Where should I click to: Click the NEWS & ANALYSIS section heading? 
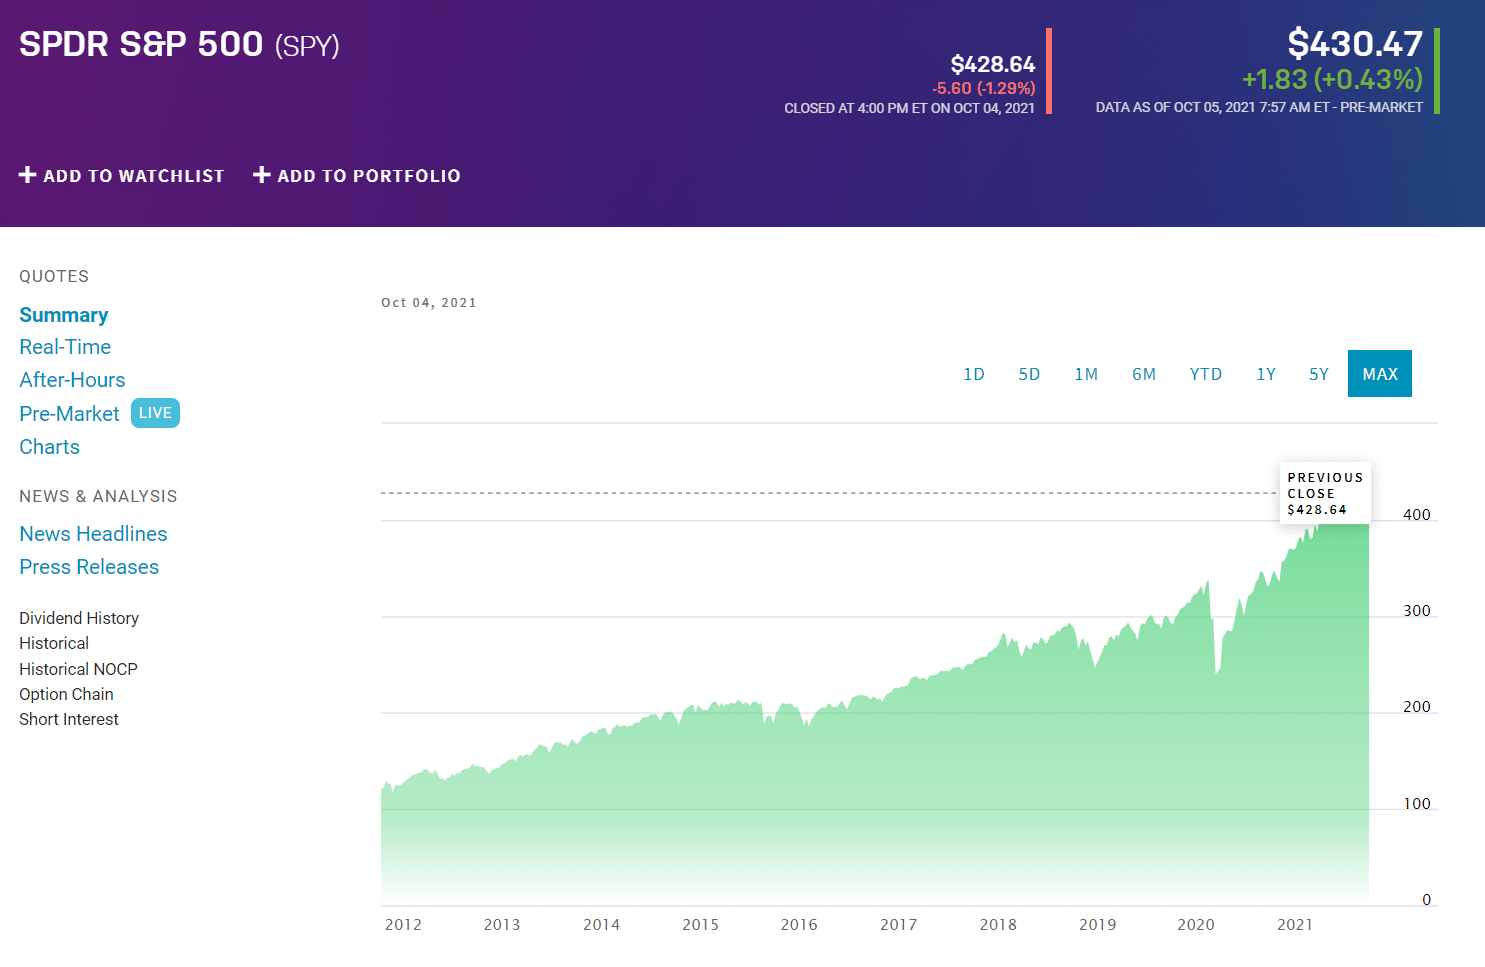coord(98,497)
